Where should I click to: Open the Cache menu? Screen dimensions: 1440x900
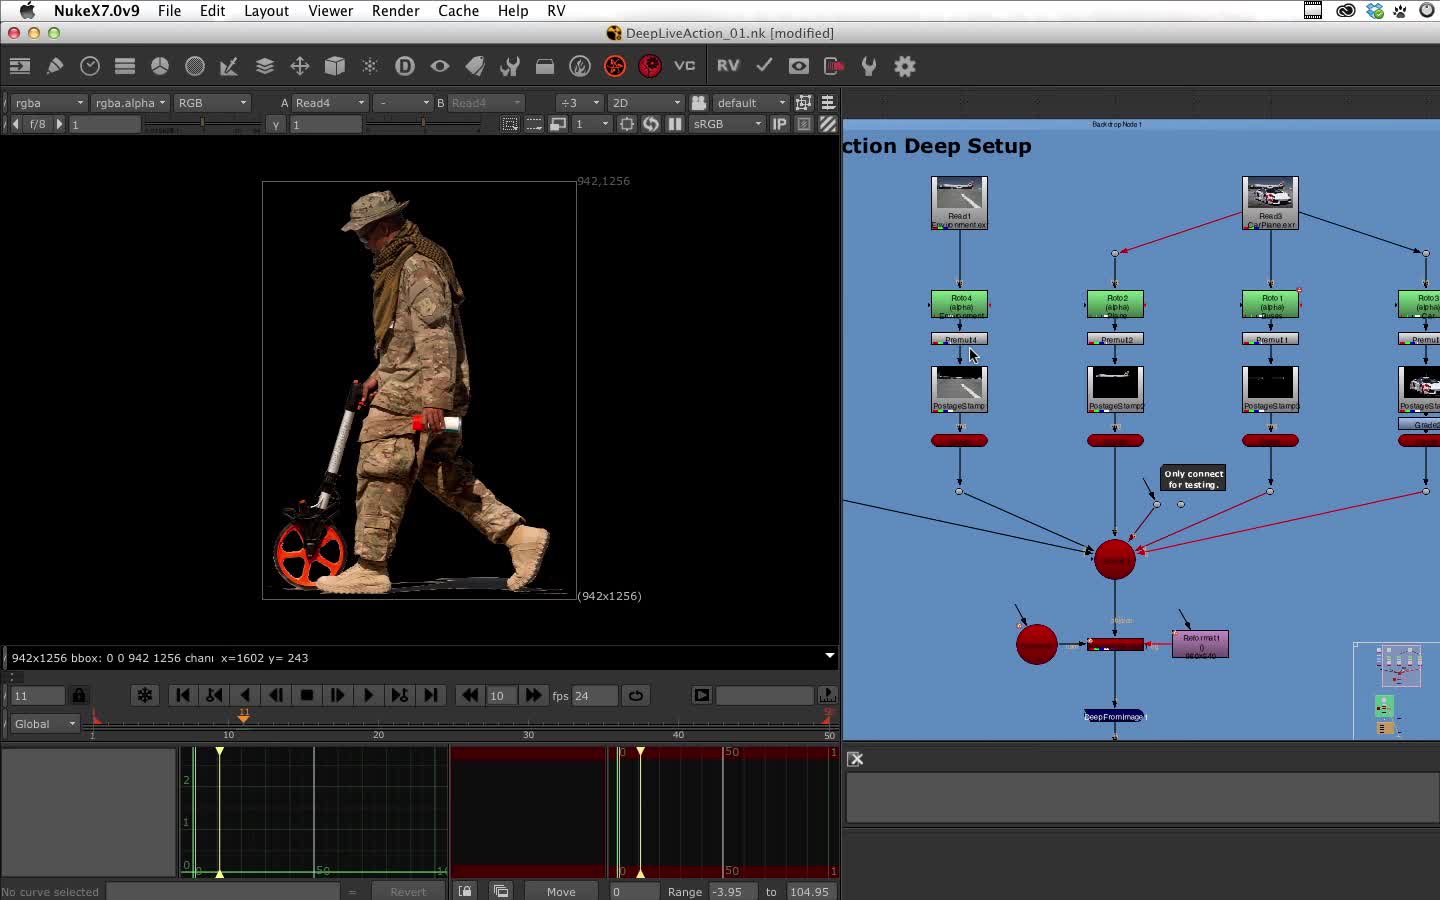point(458,11)
